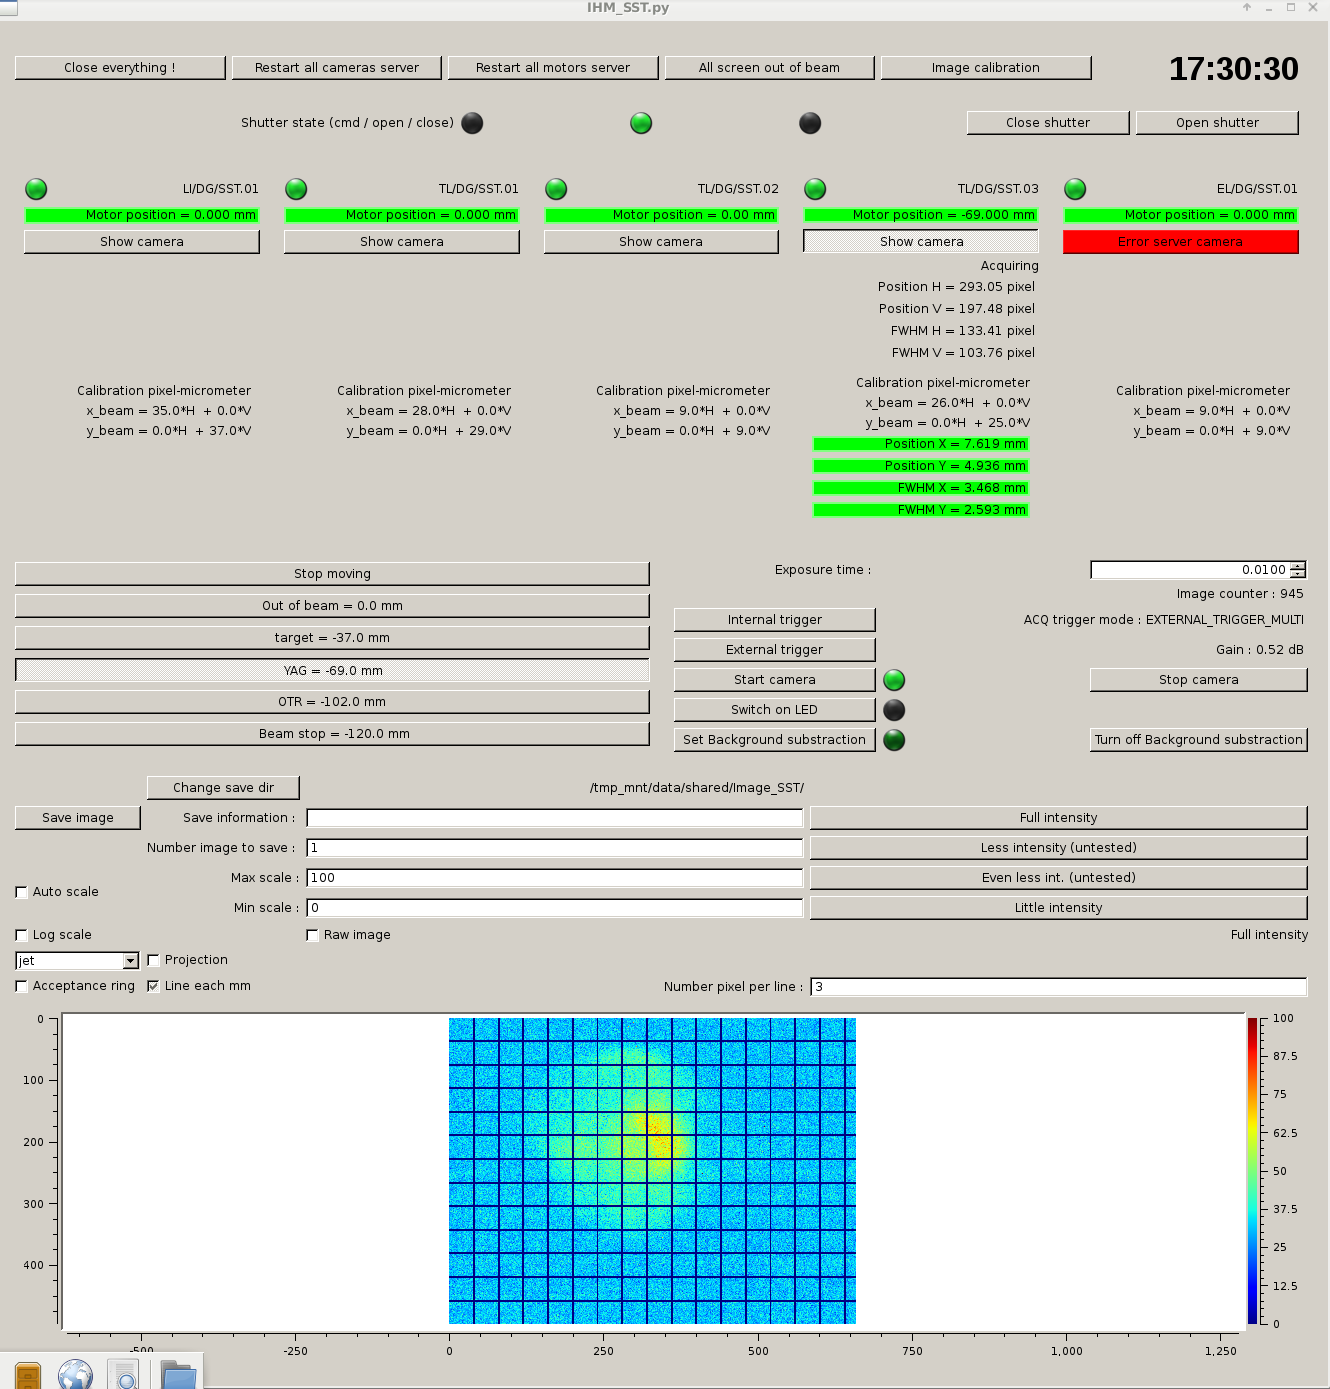
Task: Open the jet colormap dropdown
Action: click(x=130, y=961)
